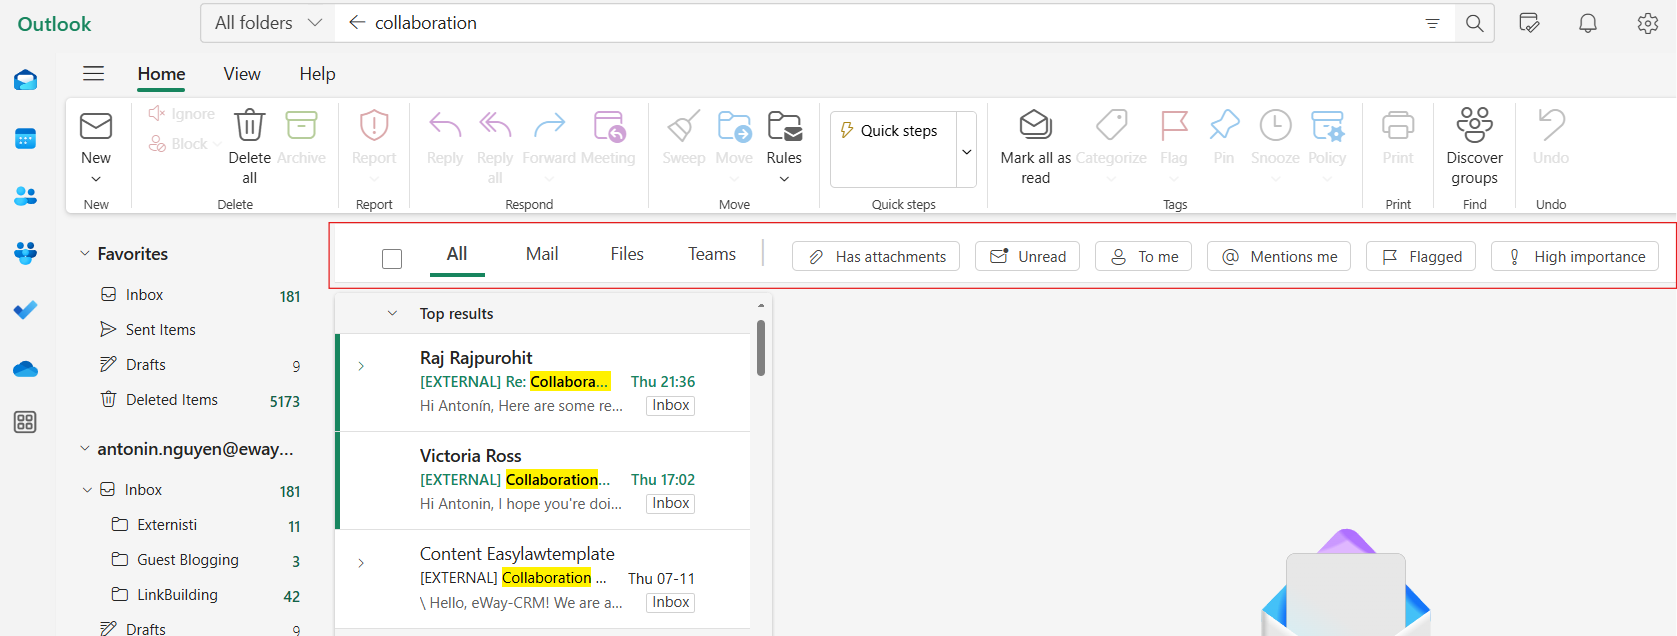The height and width of the screenshot is (636, 1677).
Task: Switch to the Help ribbon tab
Action: click(x=317, y=74)
